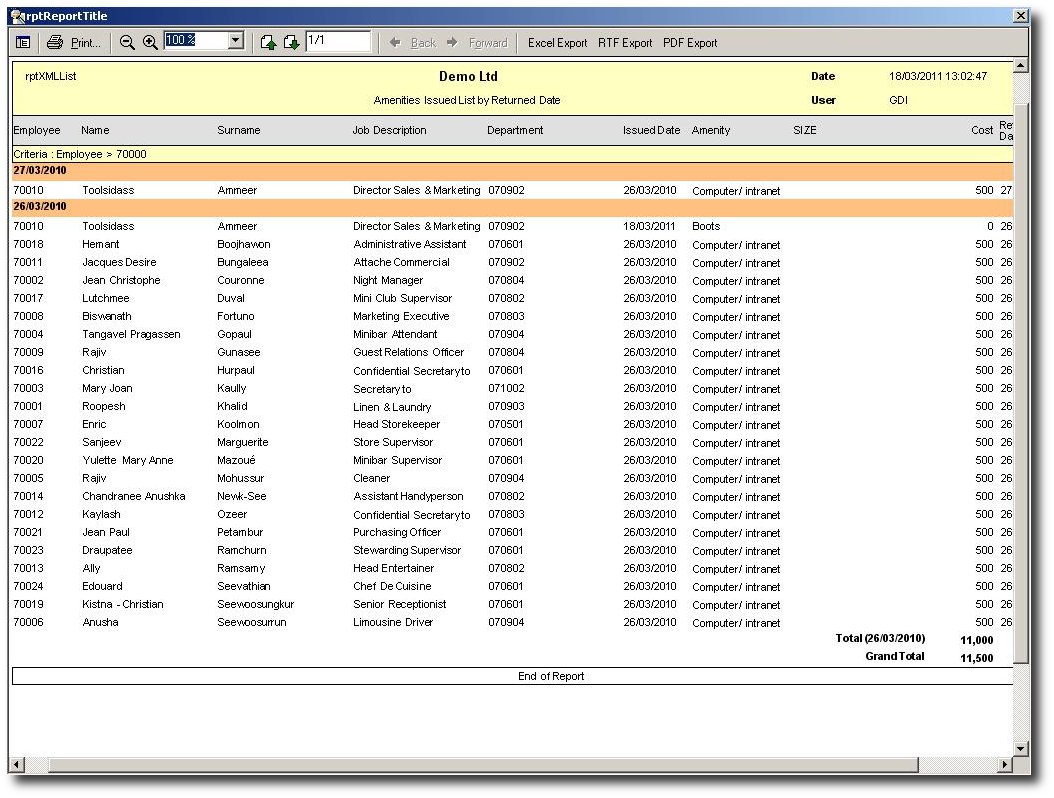The height and width of the screenshot is (798, 1054).
Task: Click the 27/03/2010 date group header
Action: 39,171
